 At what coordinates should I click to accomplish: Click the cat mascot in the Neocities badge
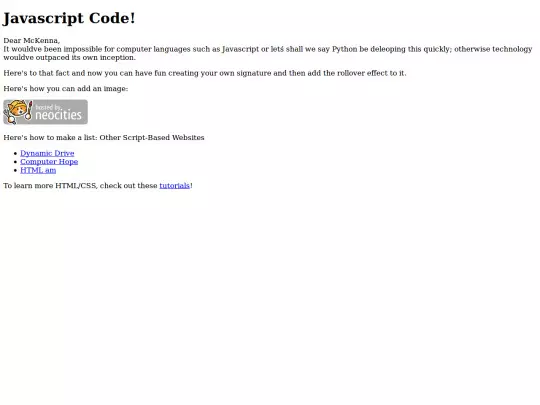(x=17, y=111)
